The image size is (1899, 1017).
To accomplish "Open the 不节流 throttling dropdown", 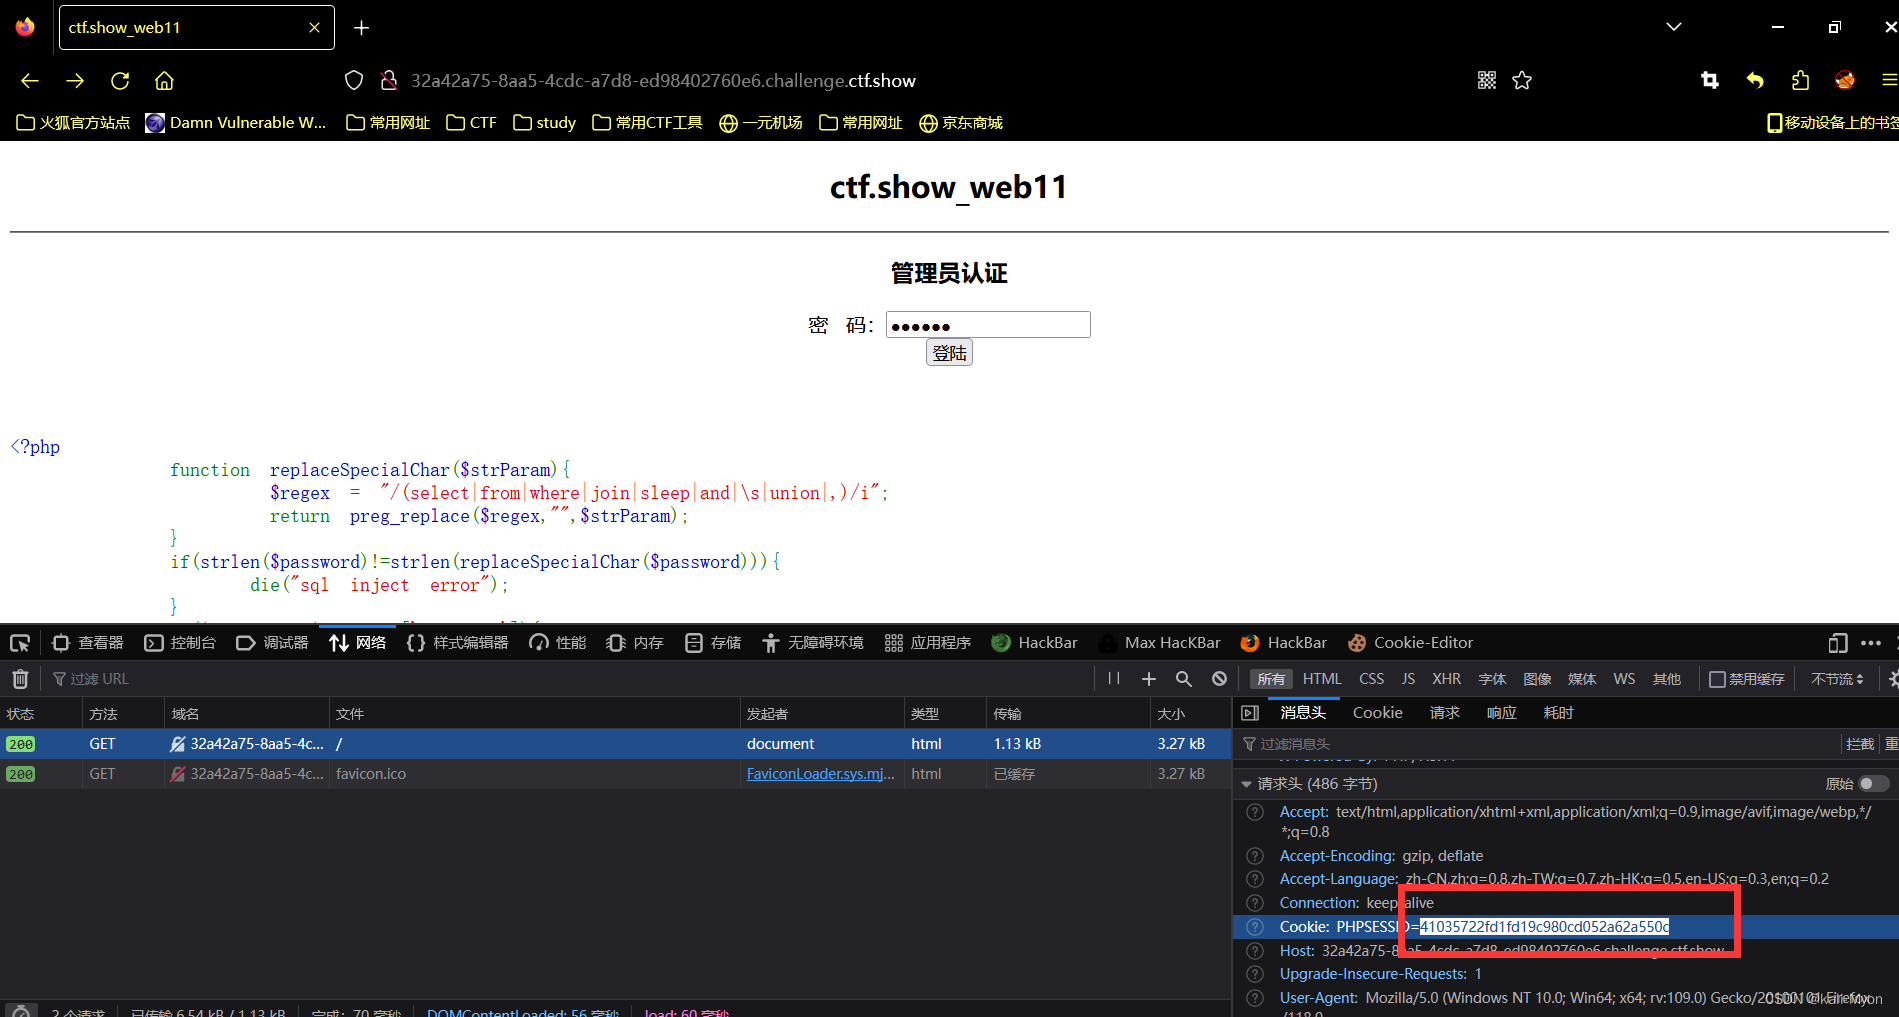I will click(x=1837, y=678).
